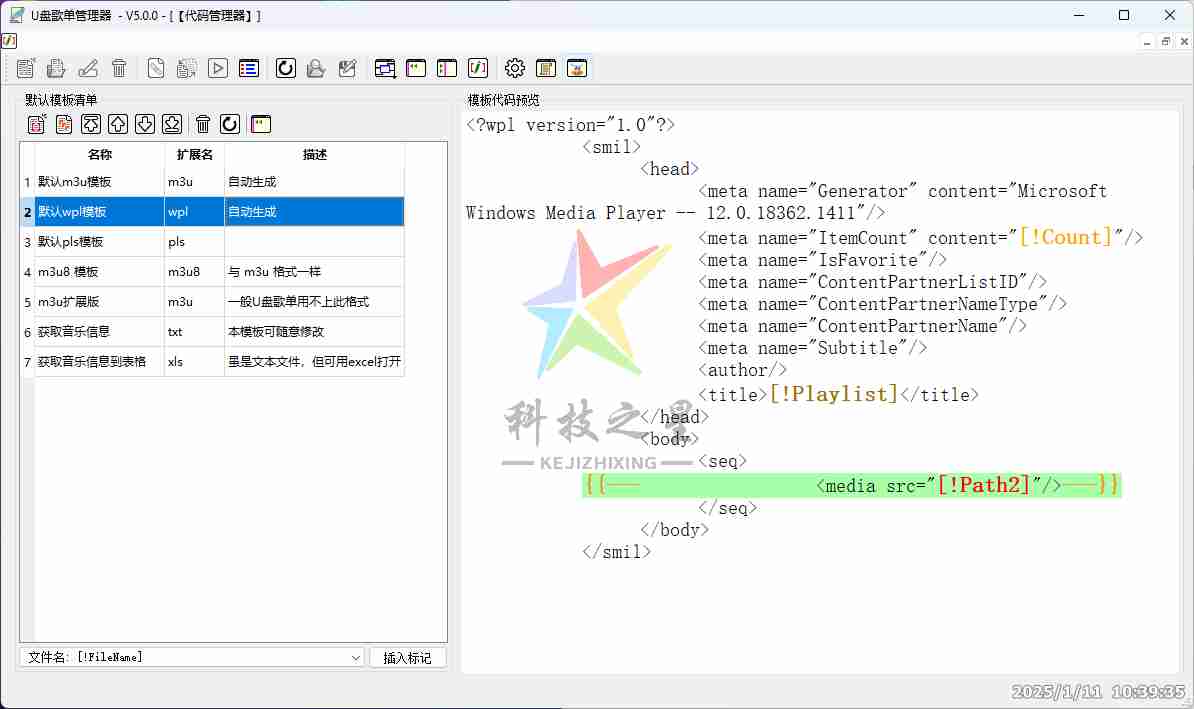Move template to bottom with the double-down arrow
Viewport: 1194px width, 709px height.
tap(172, 124)
